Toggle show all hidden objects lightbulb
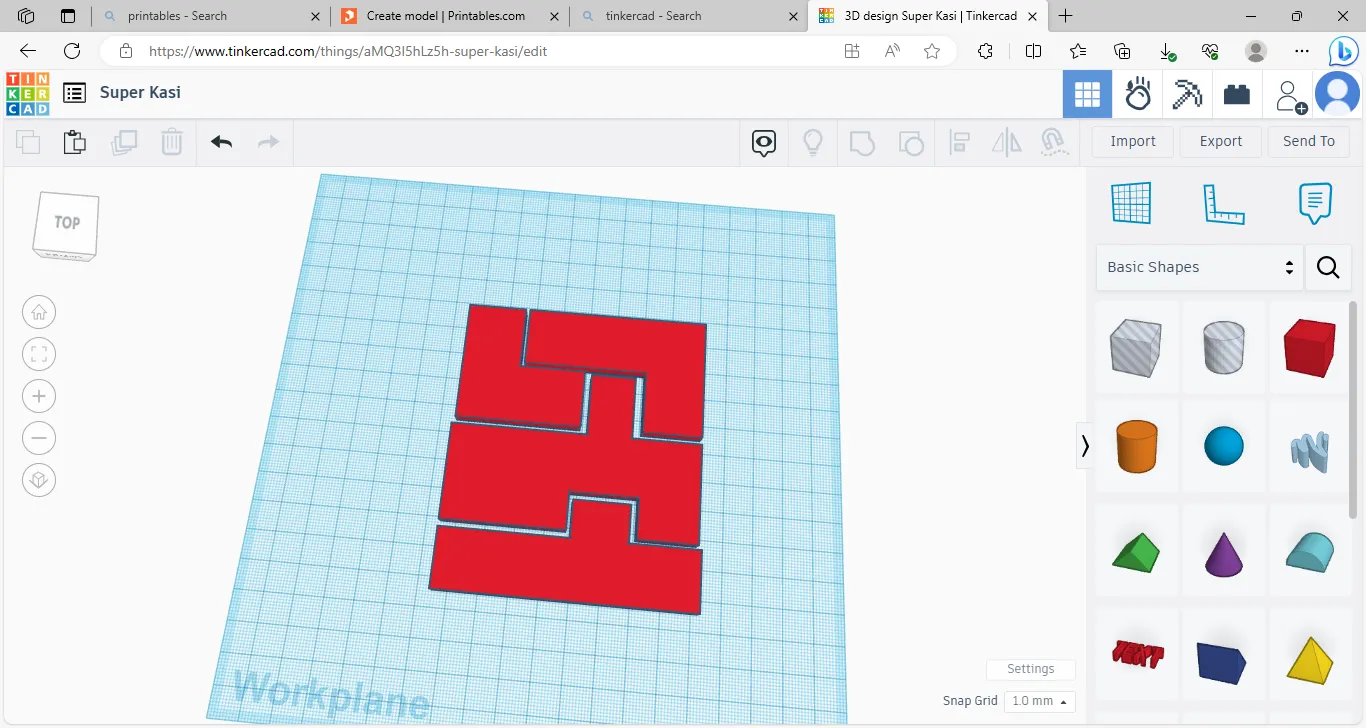 [x=813, y=142]
